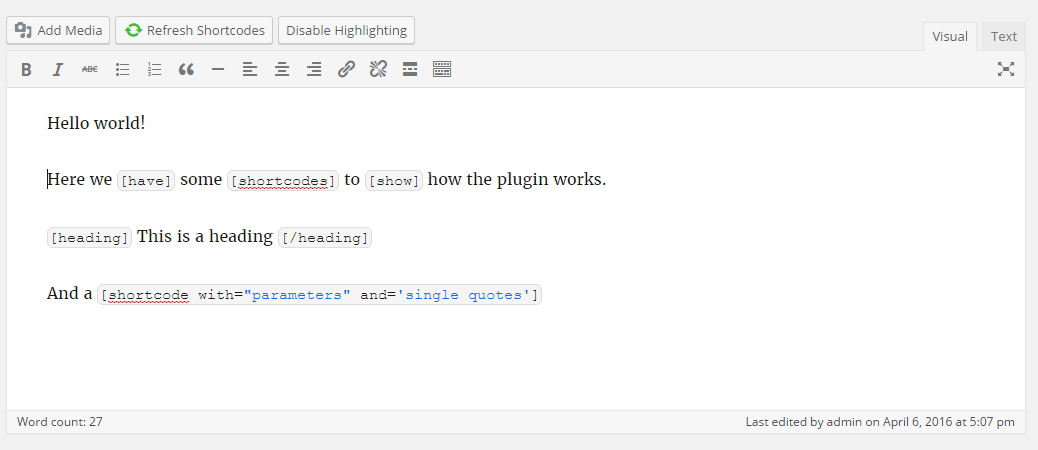This screenshot has height=450, width=1038.
Task: Click the Add Media button
Action: pos(58,30)
